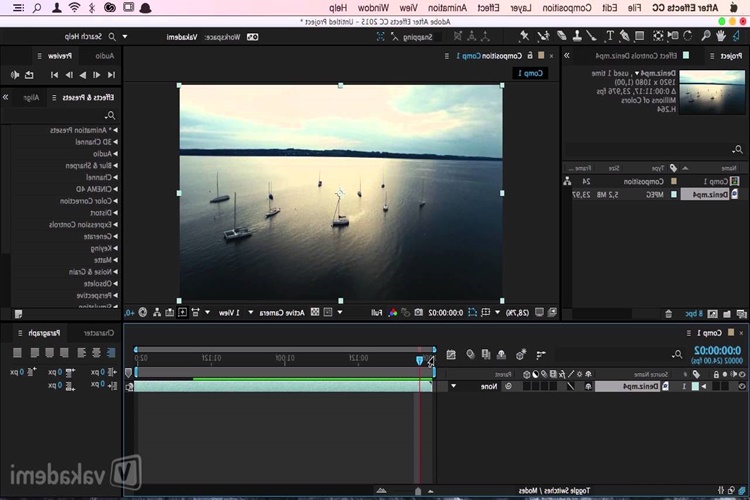The height and width of the screenshot is (500, 750).
Task: Click the timeline zoom slider handle
Action: click(418, 491)
